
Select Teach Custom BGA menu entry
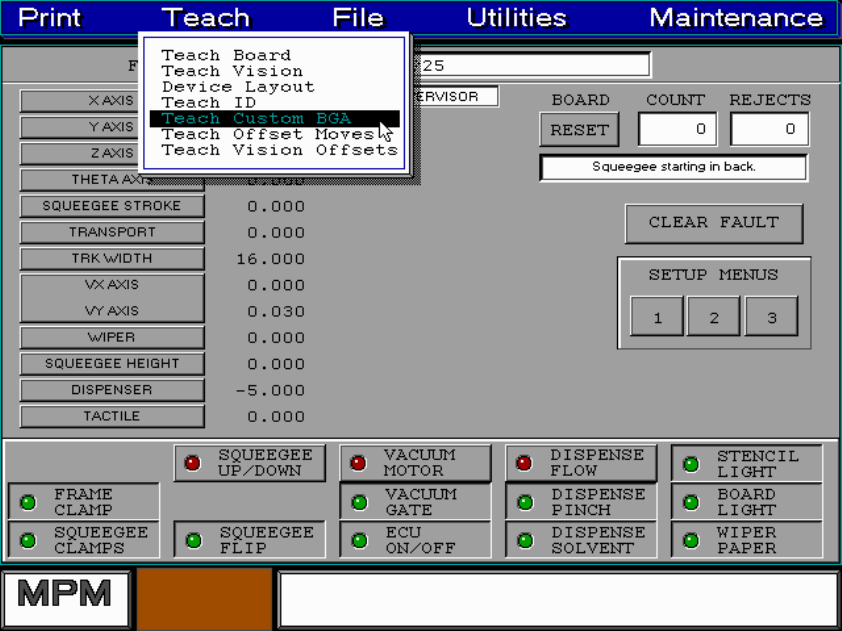click(257, 119)
